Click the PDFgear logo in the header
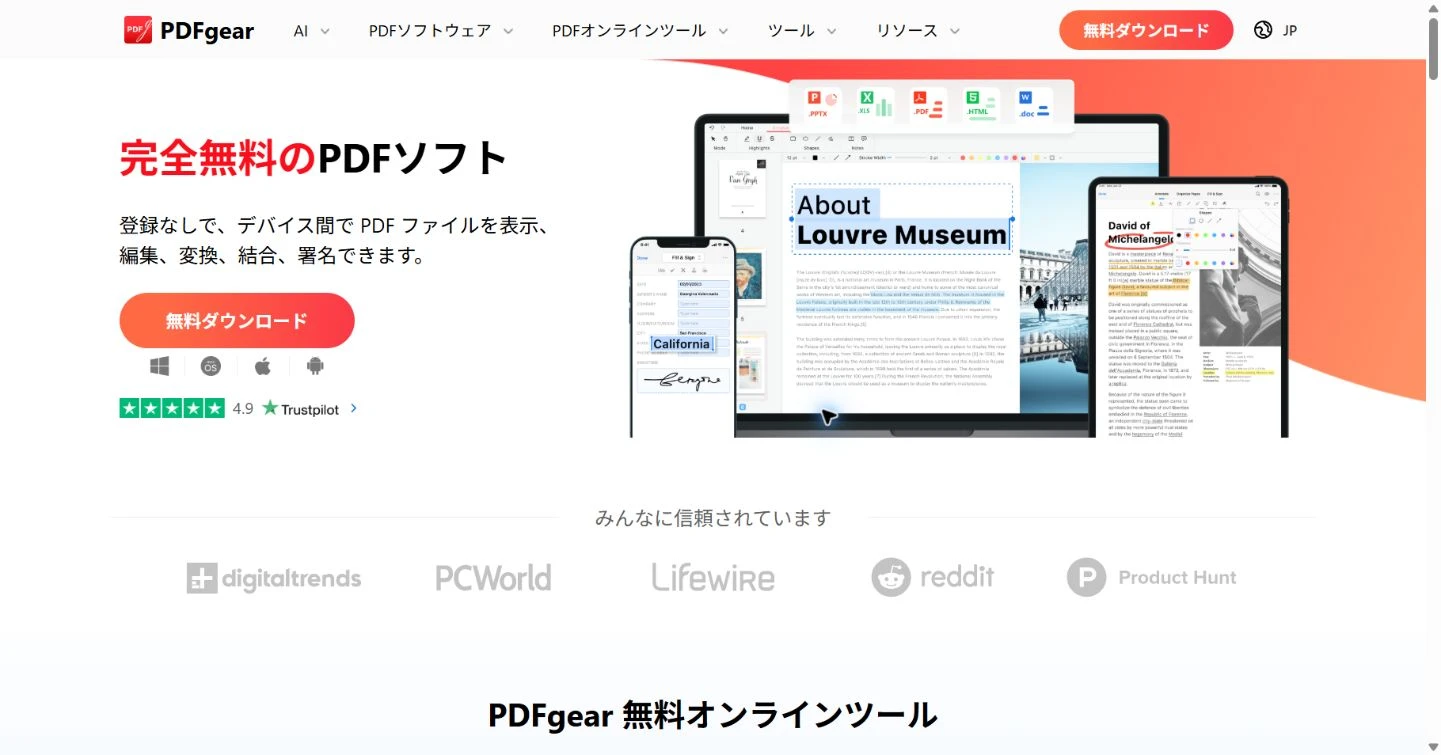 point(189,30)
